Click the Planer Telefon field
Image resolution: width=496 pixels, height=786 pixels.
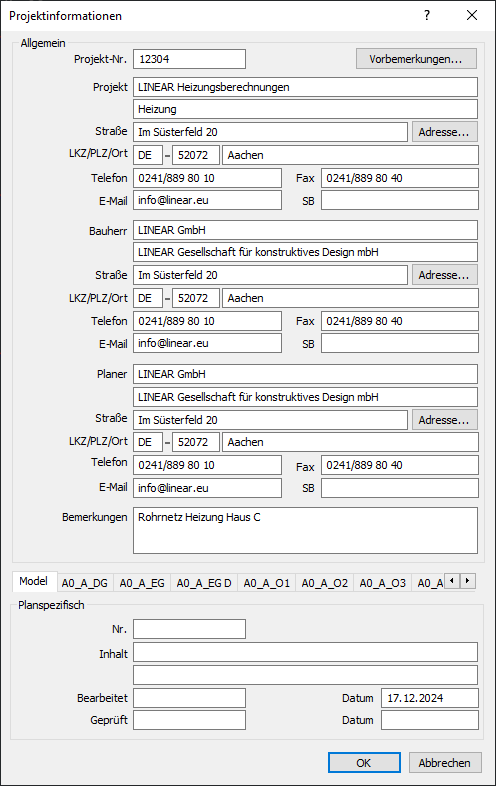click(207, 465)
